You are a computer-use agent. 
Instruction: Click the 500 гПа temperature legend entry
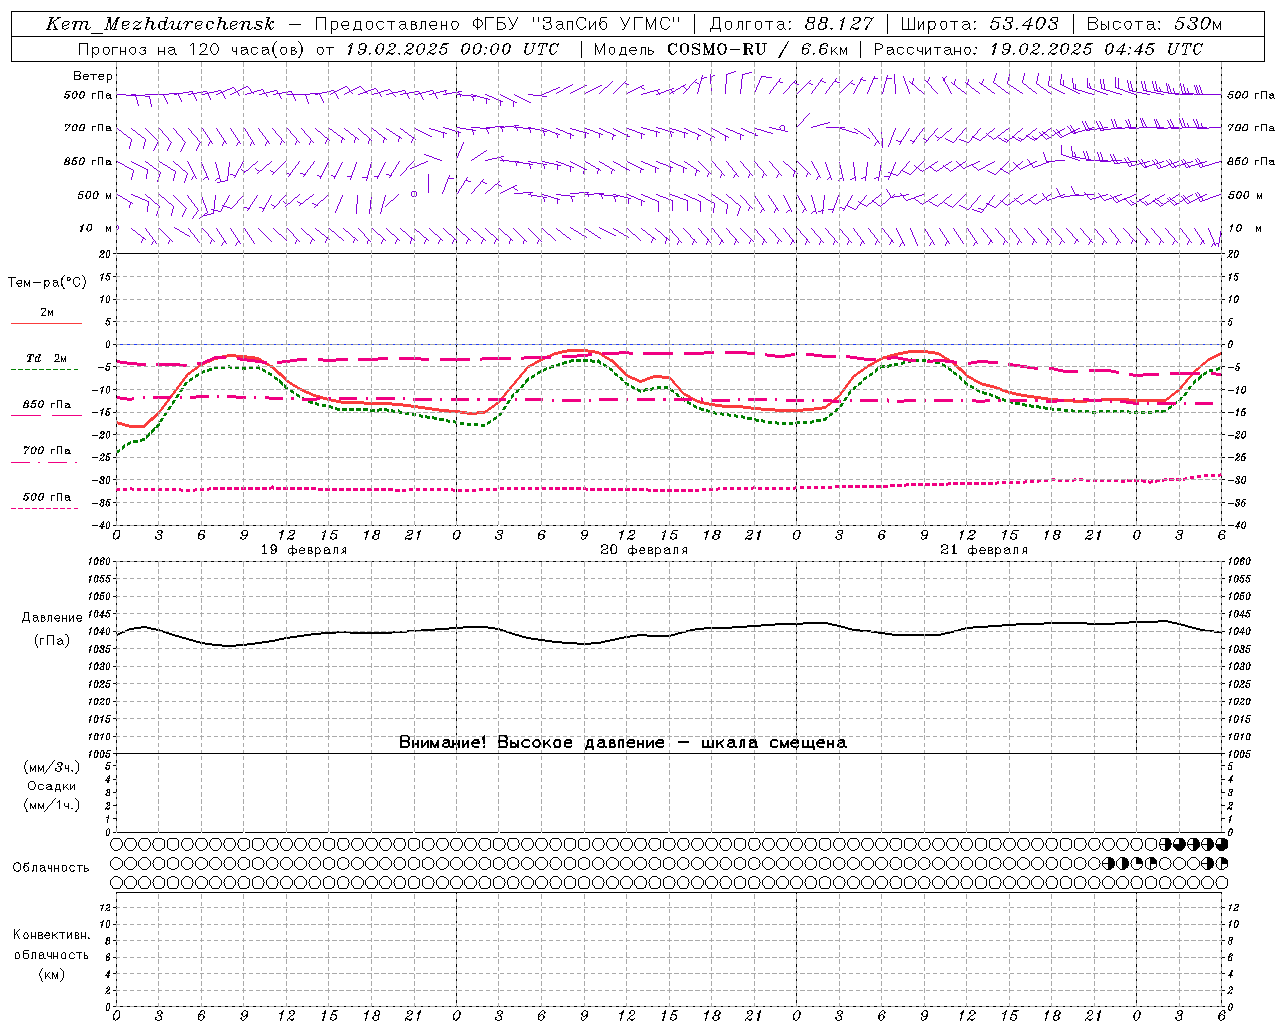[x=47, y=497]
